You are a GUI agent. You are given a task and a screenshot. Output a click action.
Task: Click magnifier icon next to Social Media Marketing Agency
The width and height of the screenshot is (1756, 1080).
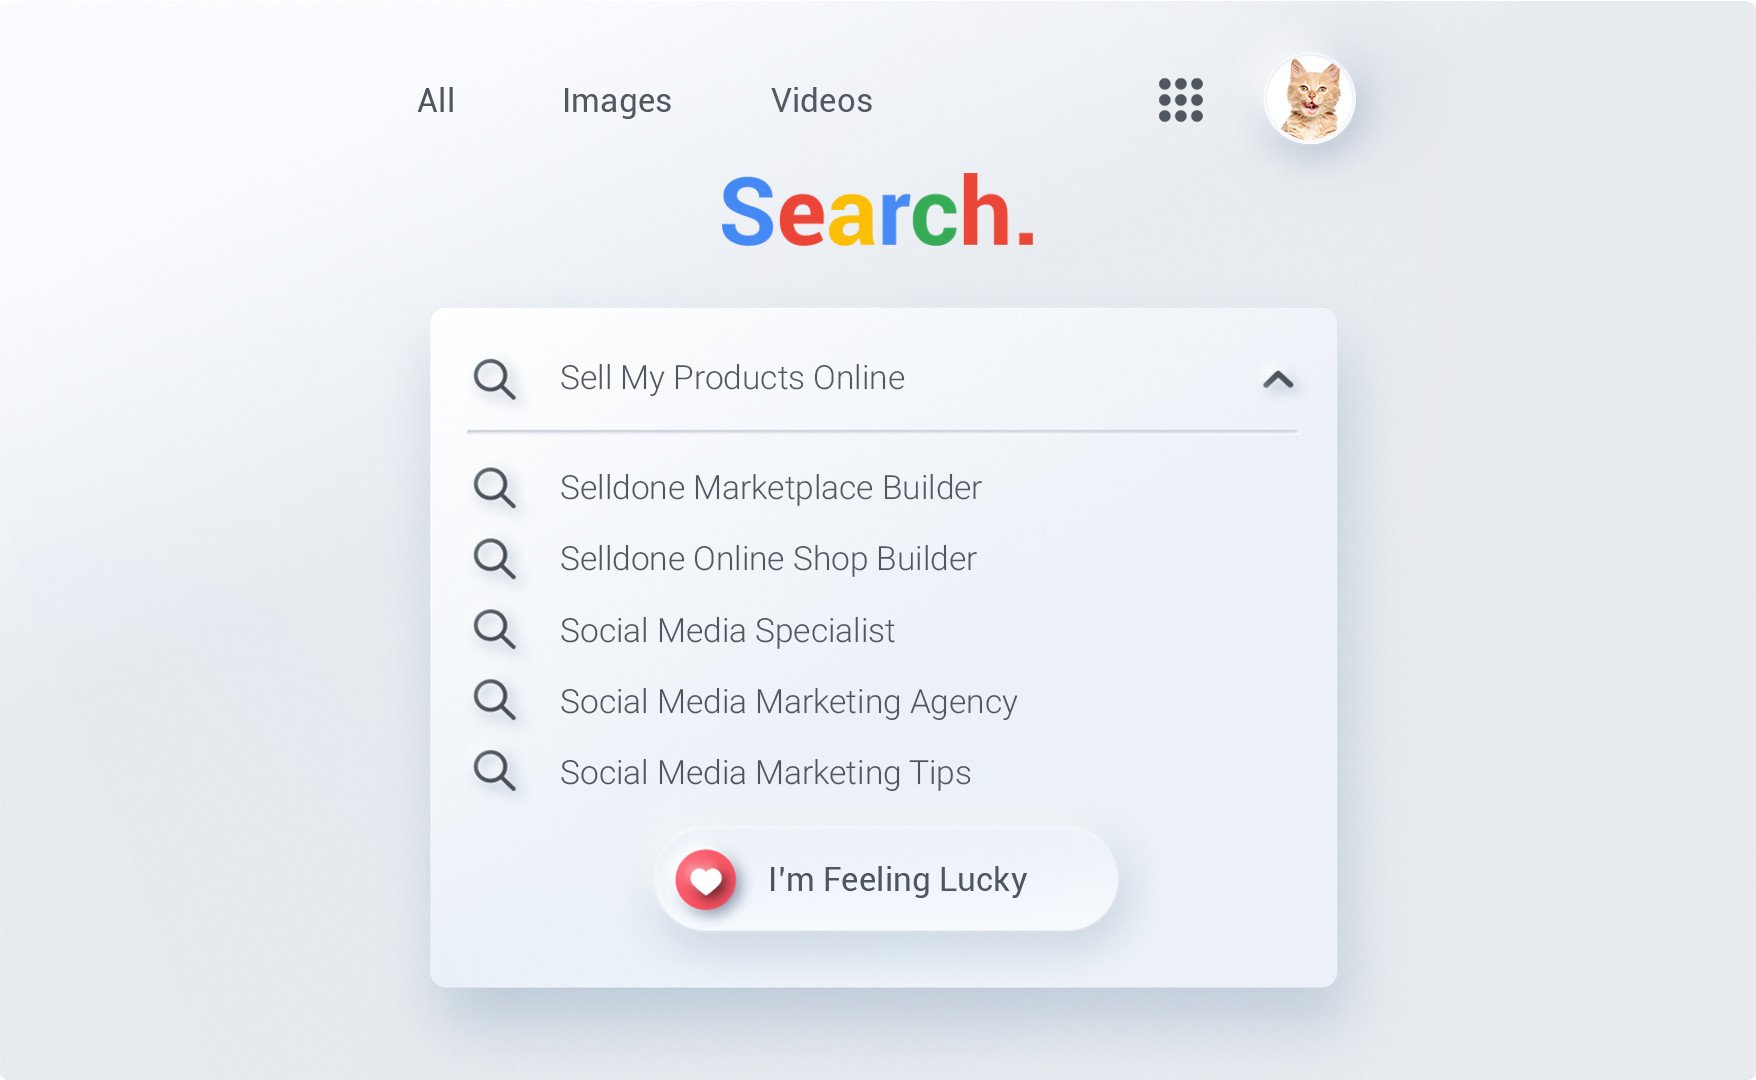click(494, 700)
